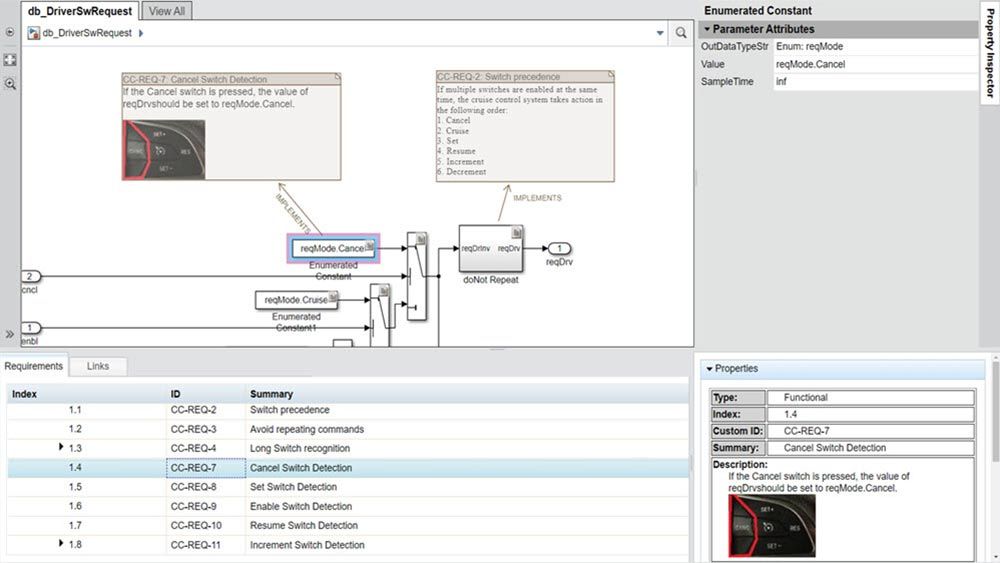
Task: Click the steering wheel image in Description
Action: click(x=772, y=526)
